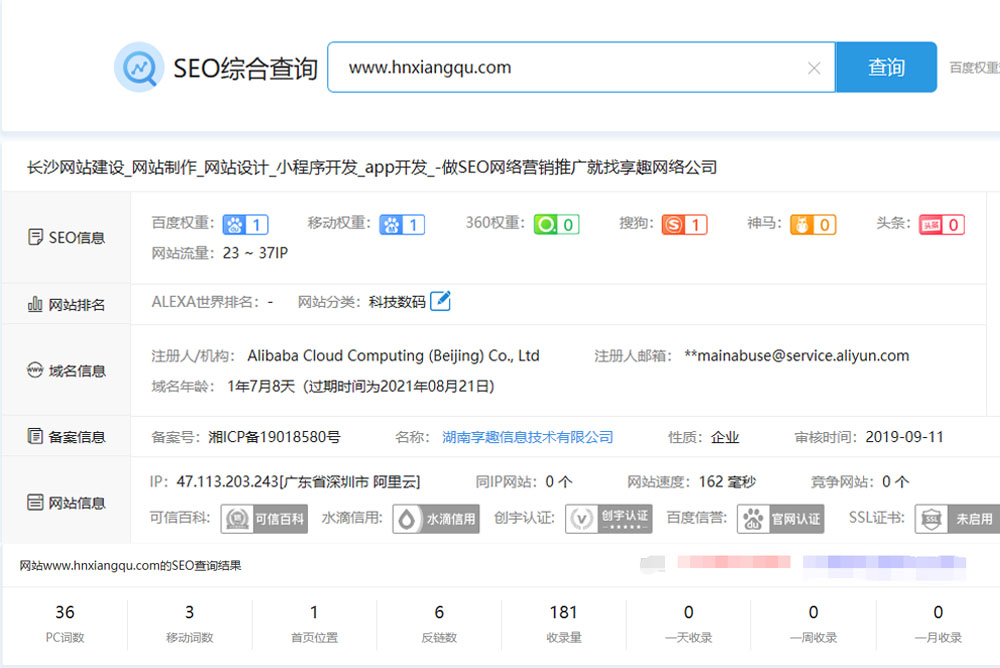Click the 网站速度 162 毫秒 value
This screenshot has height=668, width=1000.
click(x=727, y=482)
